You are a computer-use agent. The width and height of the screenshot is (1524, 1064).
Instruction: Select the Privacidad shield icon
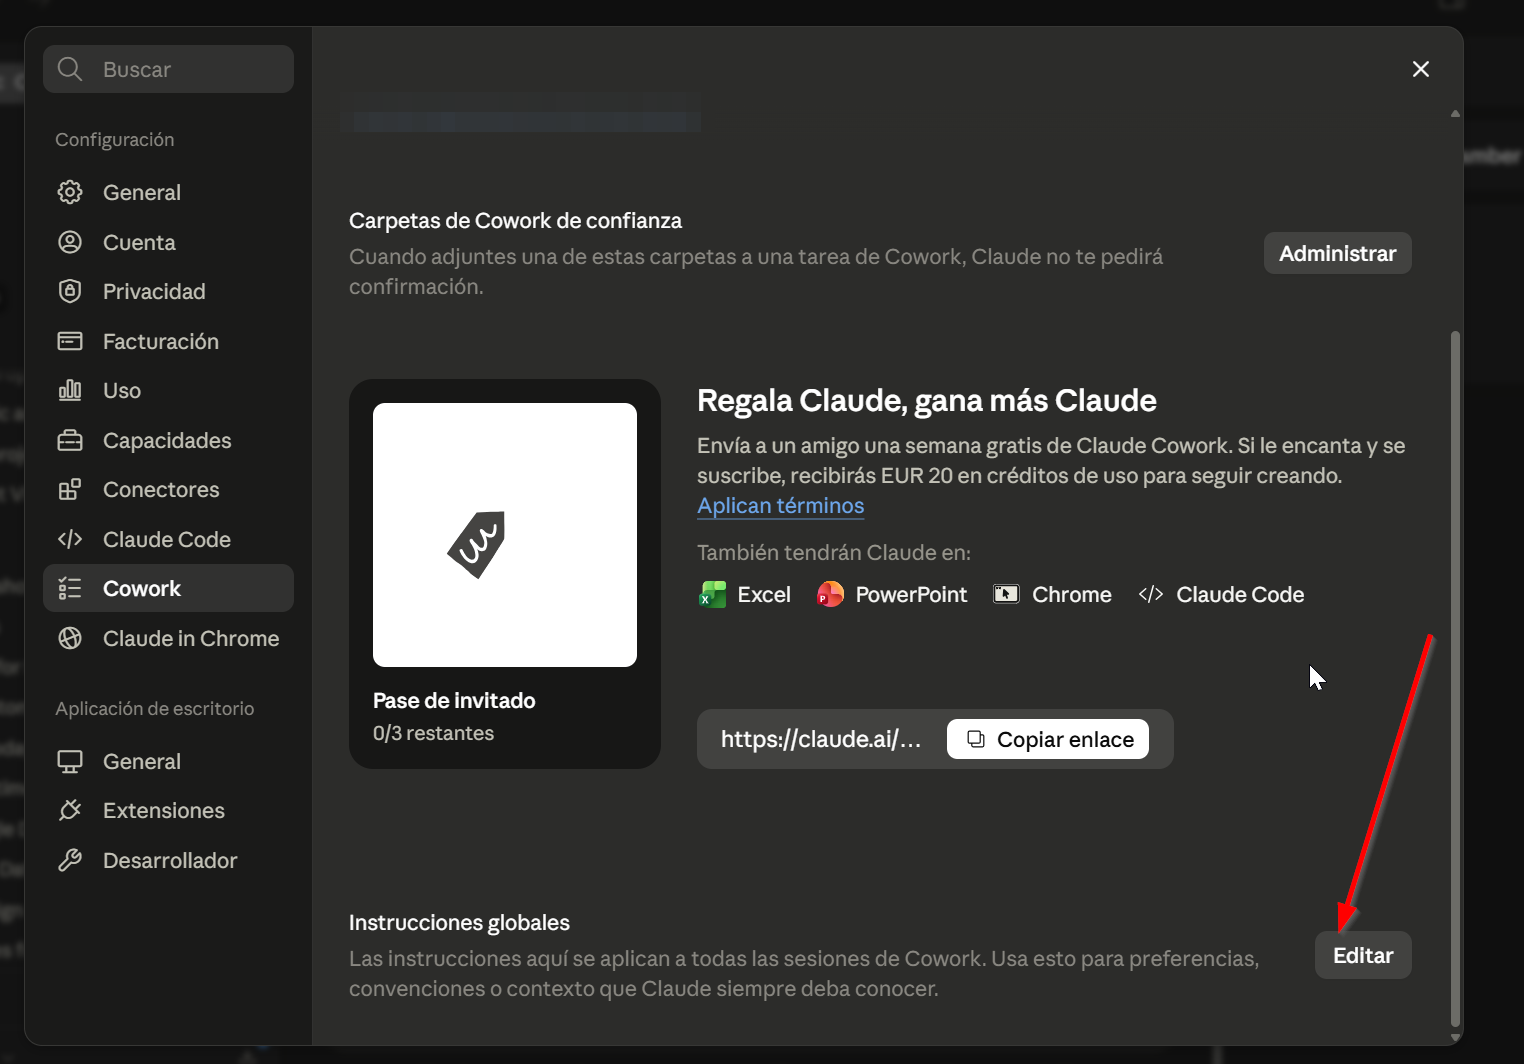coord(70,291)
